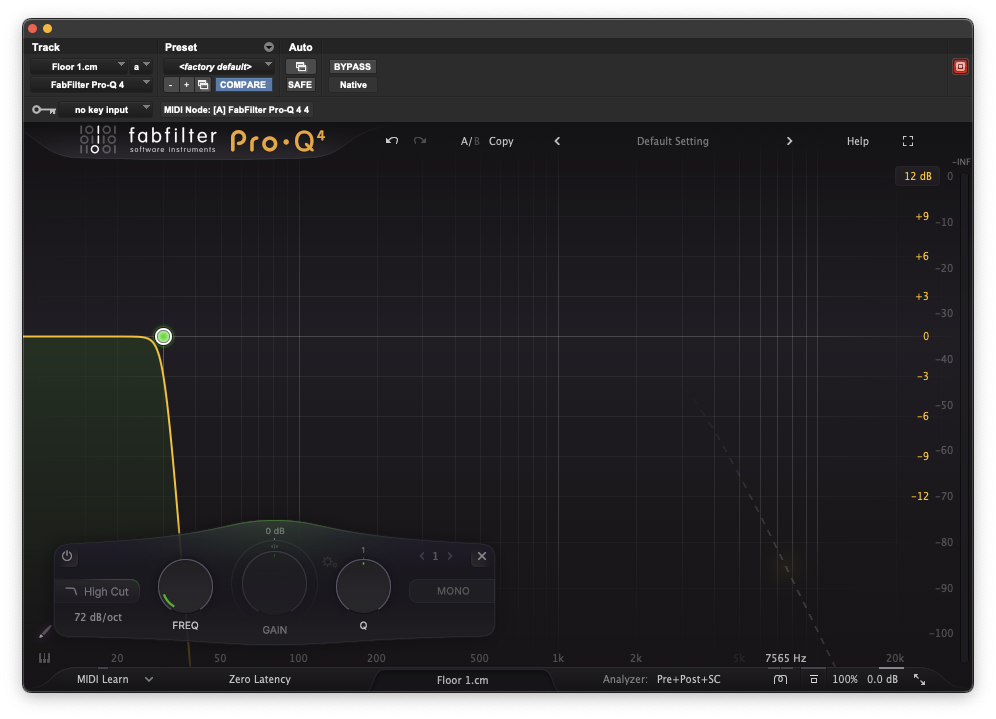Toggle automation SAFE button
Image resolution: width=996 pixels, height=719 pixels.
click(300, 84)
